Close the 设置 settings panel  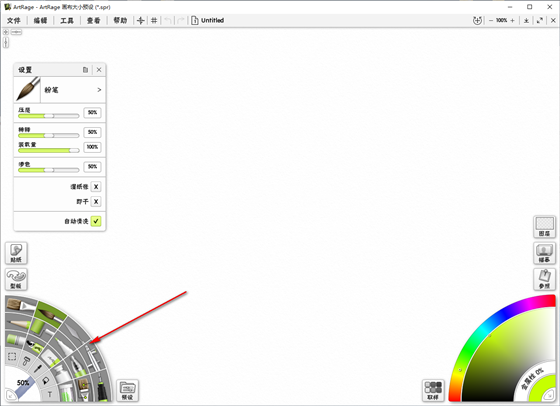99,70
